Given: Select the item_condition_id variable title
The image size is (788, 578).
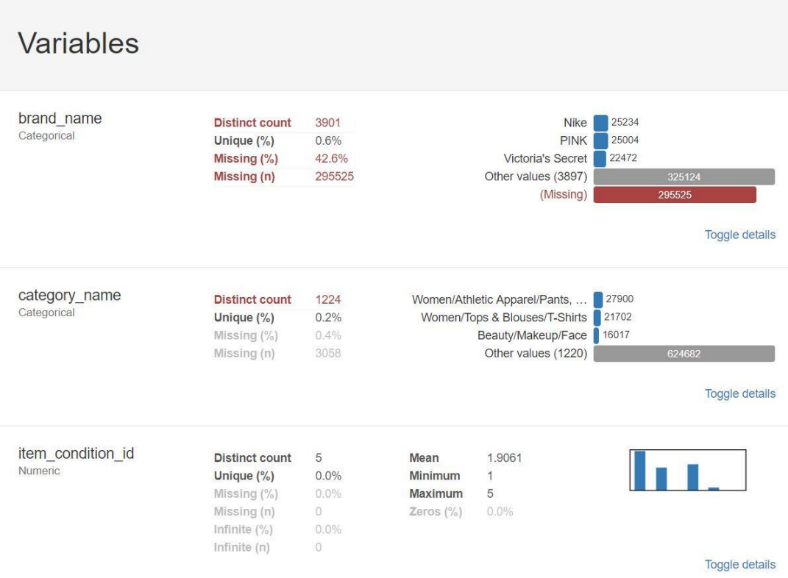Looking at the screenshot, I should click(x=76, y=453).
